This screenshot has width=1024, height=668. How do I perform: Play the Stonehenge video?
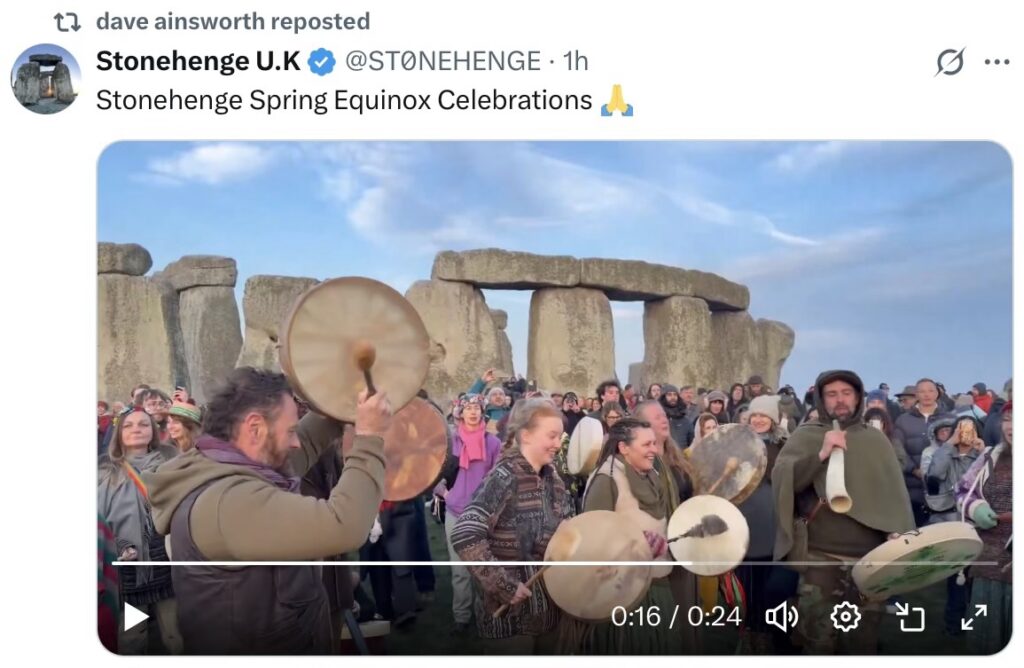(136, 617)
